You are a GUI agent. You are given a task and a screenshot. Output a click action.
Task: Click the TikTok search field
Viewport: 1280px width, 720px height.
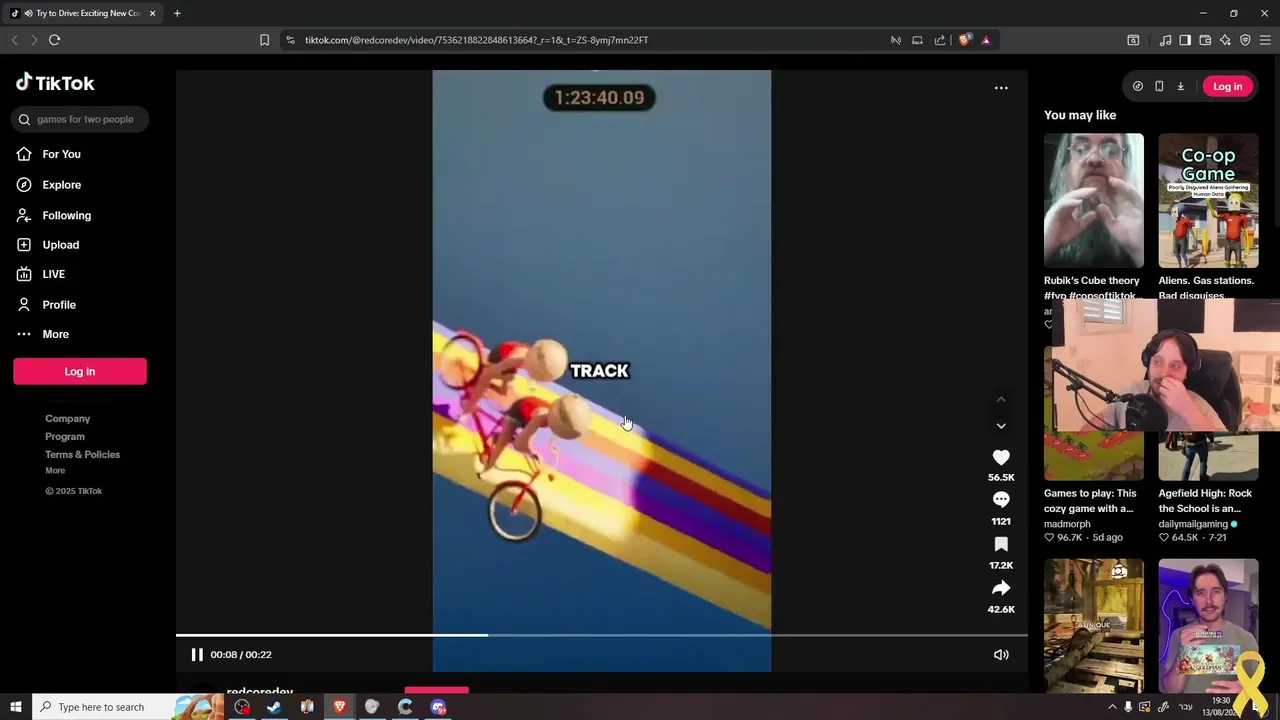[80, 119]
